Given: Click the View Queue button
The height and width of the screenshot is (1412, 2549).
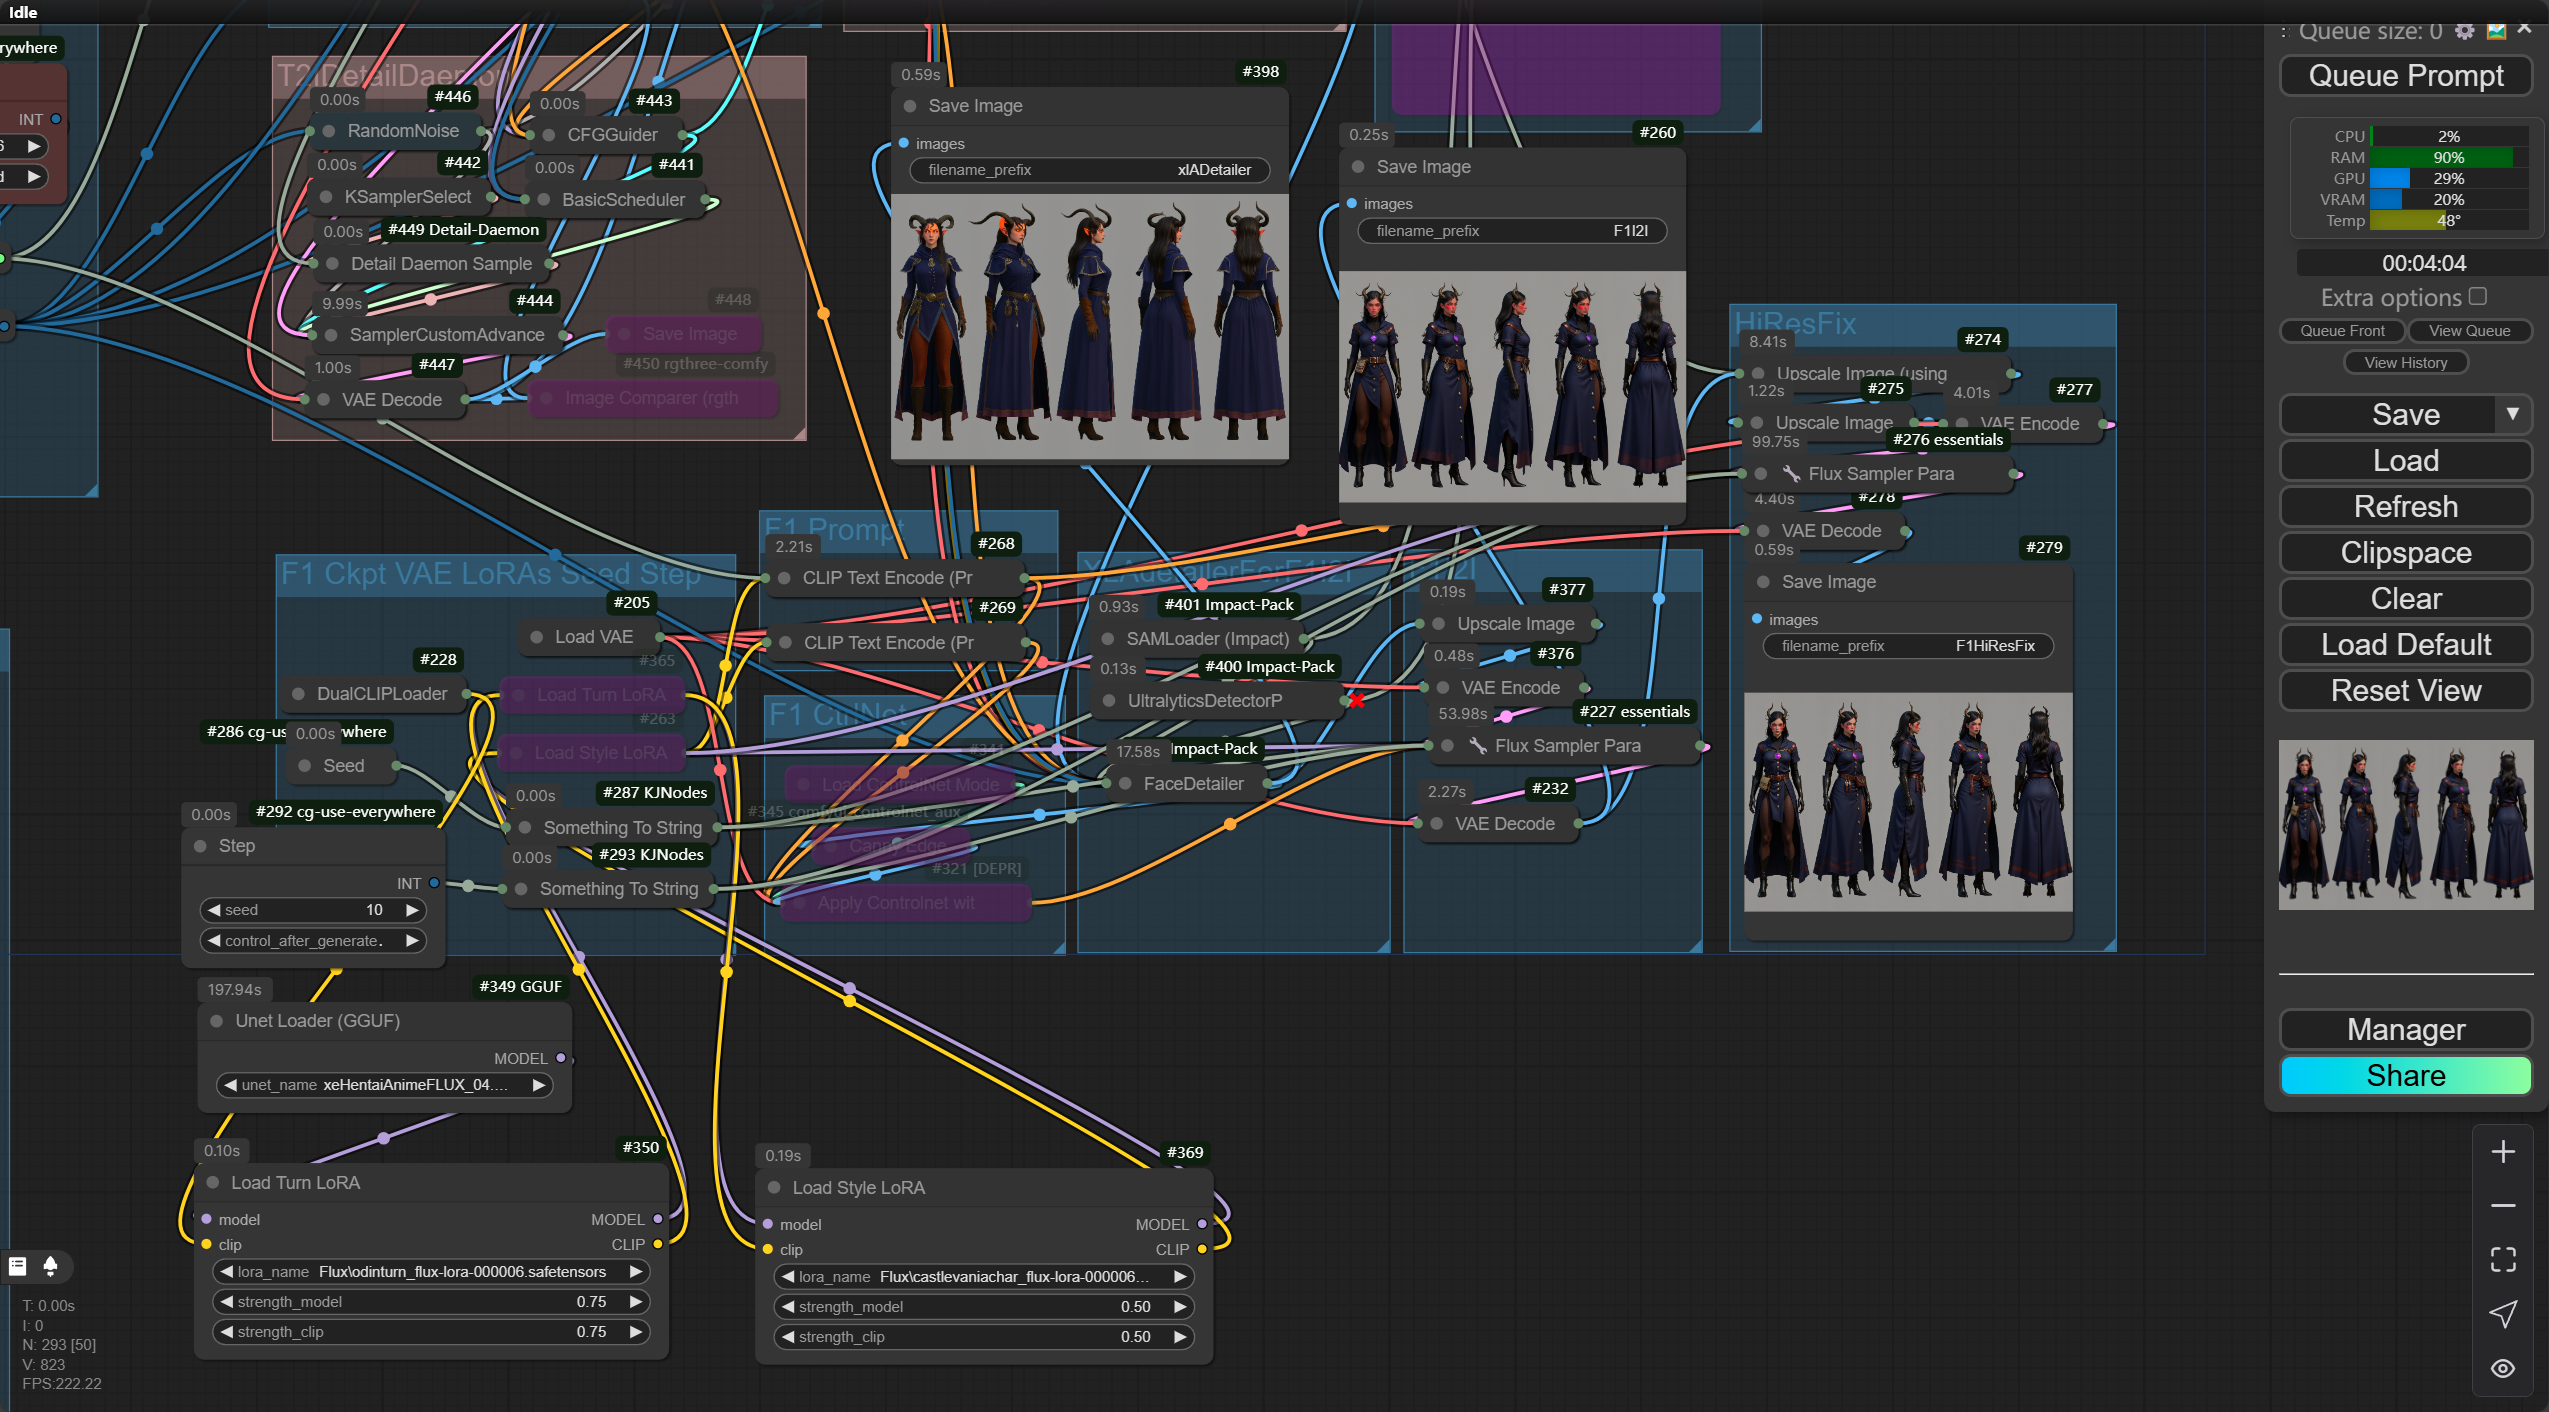Looking at the screenshot, I should pyautogui.click(x=2469, y=331).
